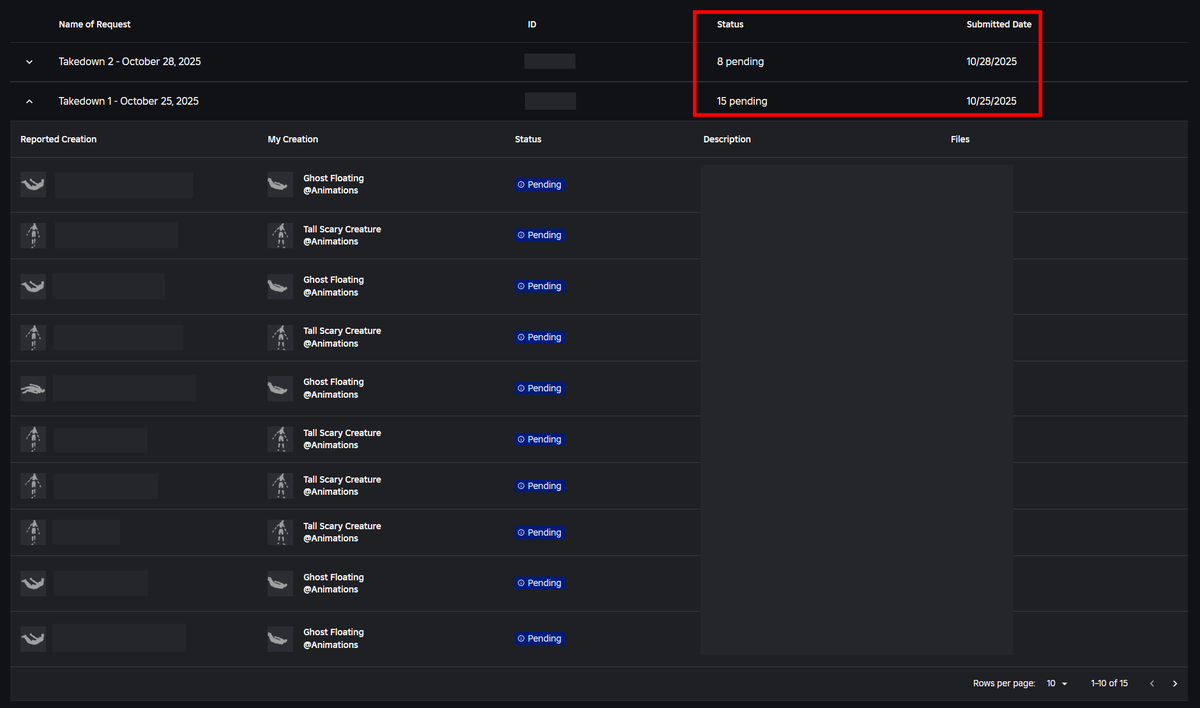The width and height of the screenshot is (1200, 708).
Task: Go to the next page of results
Action: coord(1175,684)
